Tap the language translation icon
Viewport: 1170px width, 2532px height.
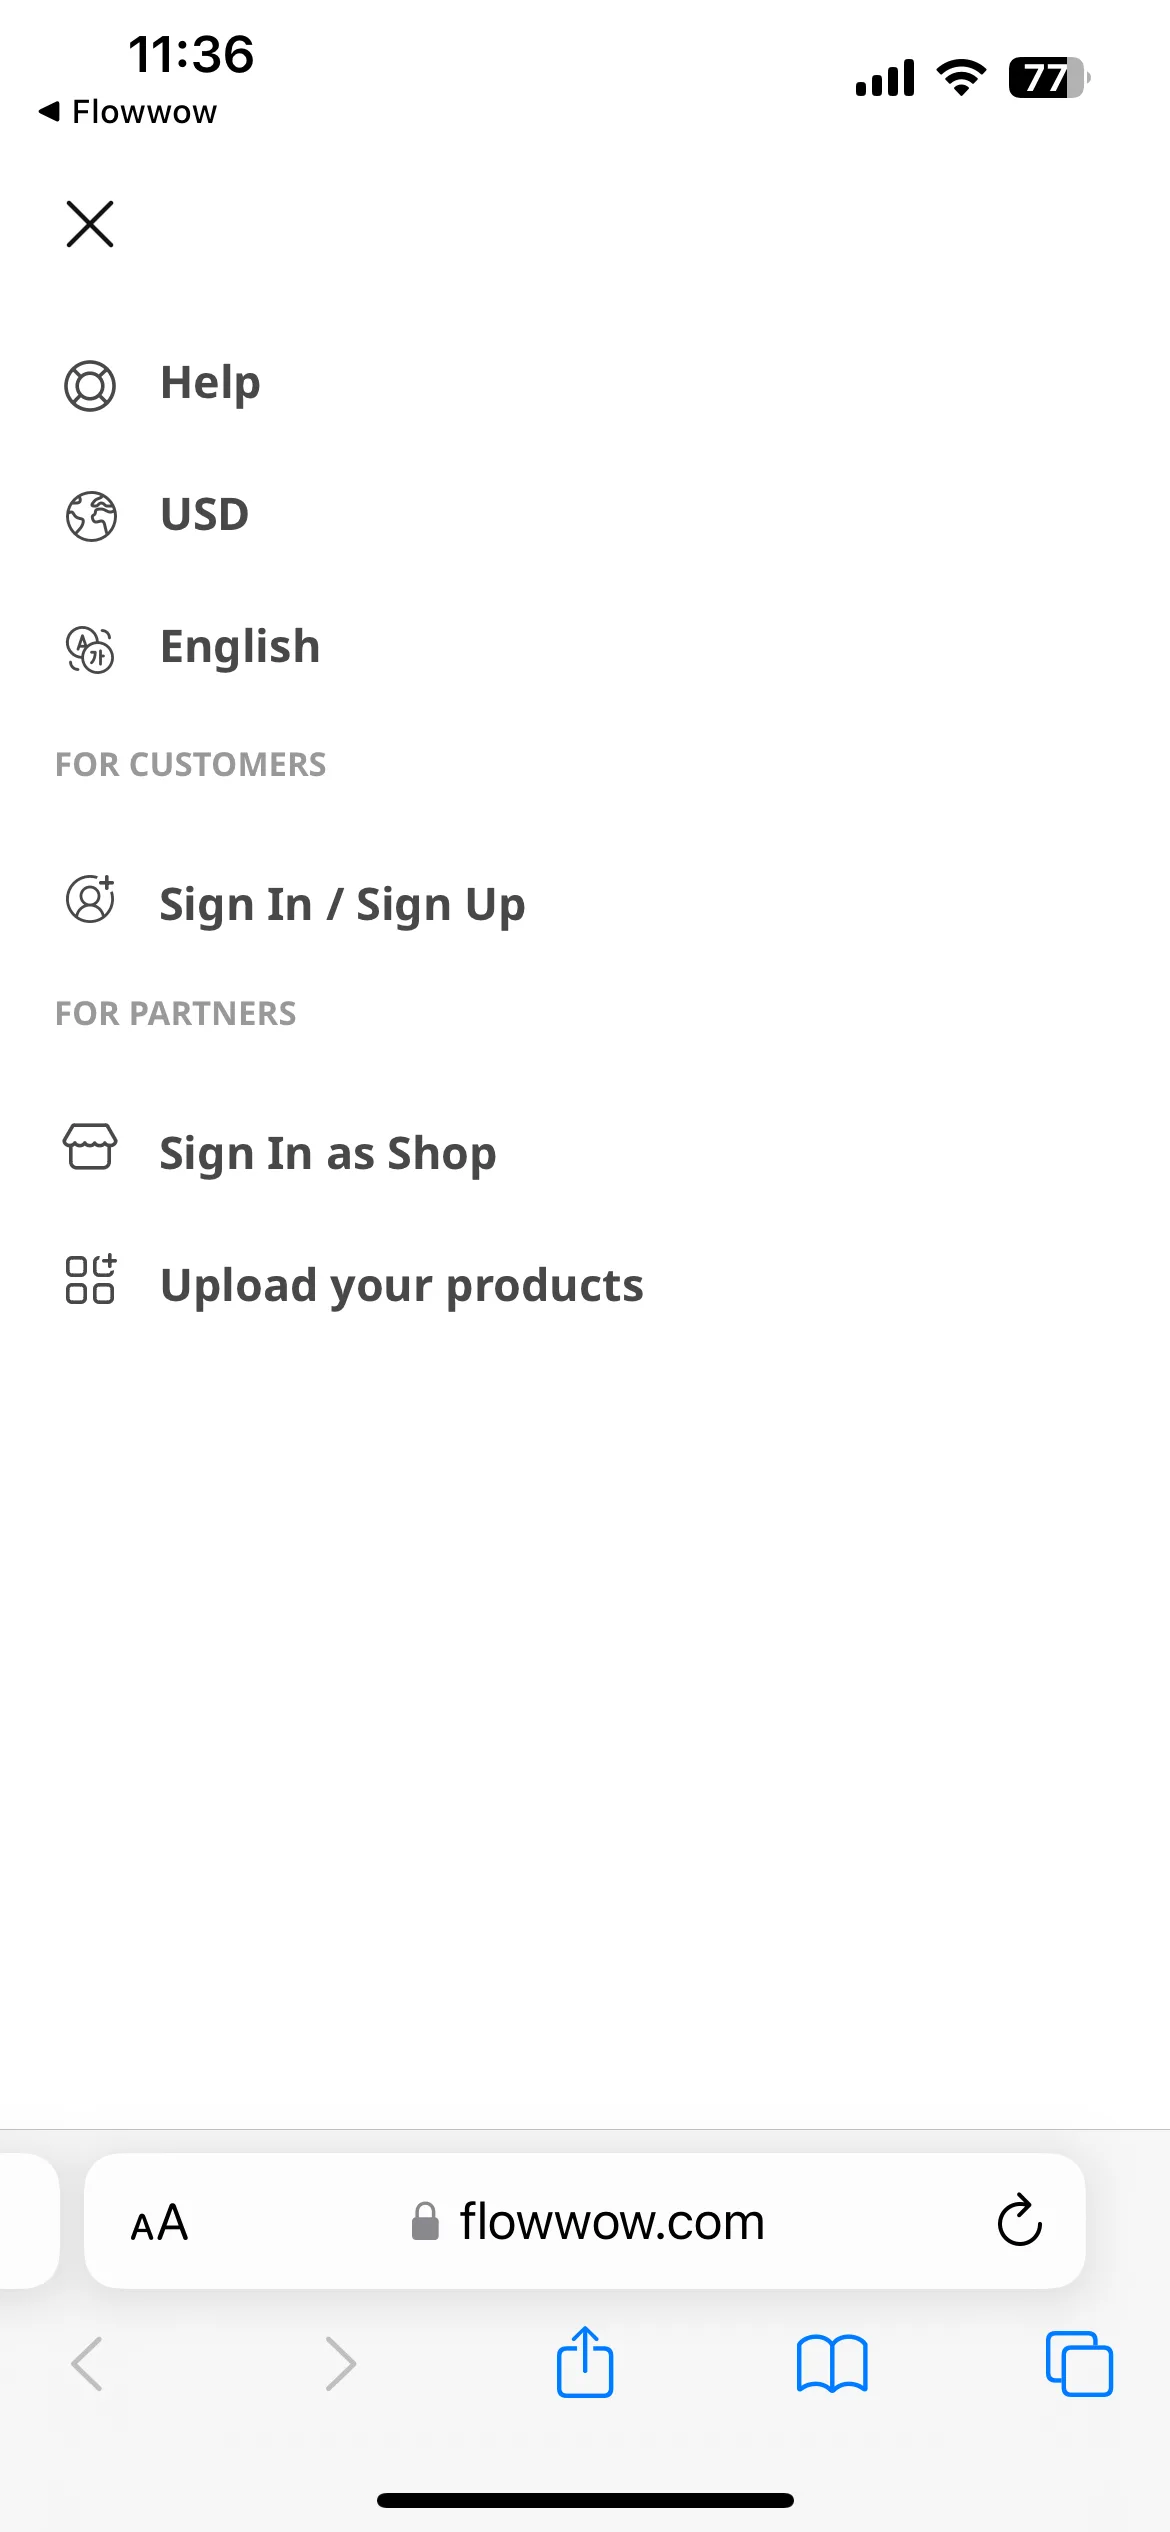[x=90, y=649]
